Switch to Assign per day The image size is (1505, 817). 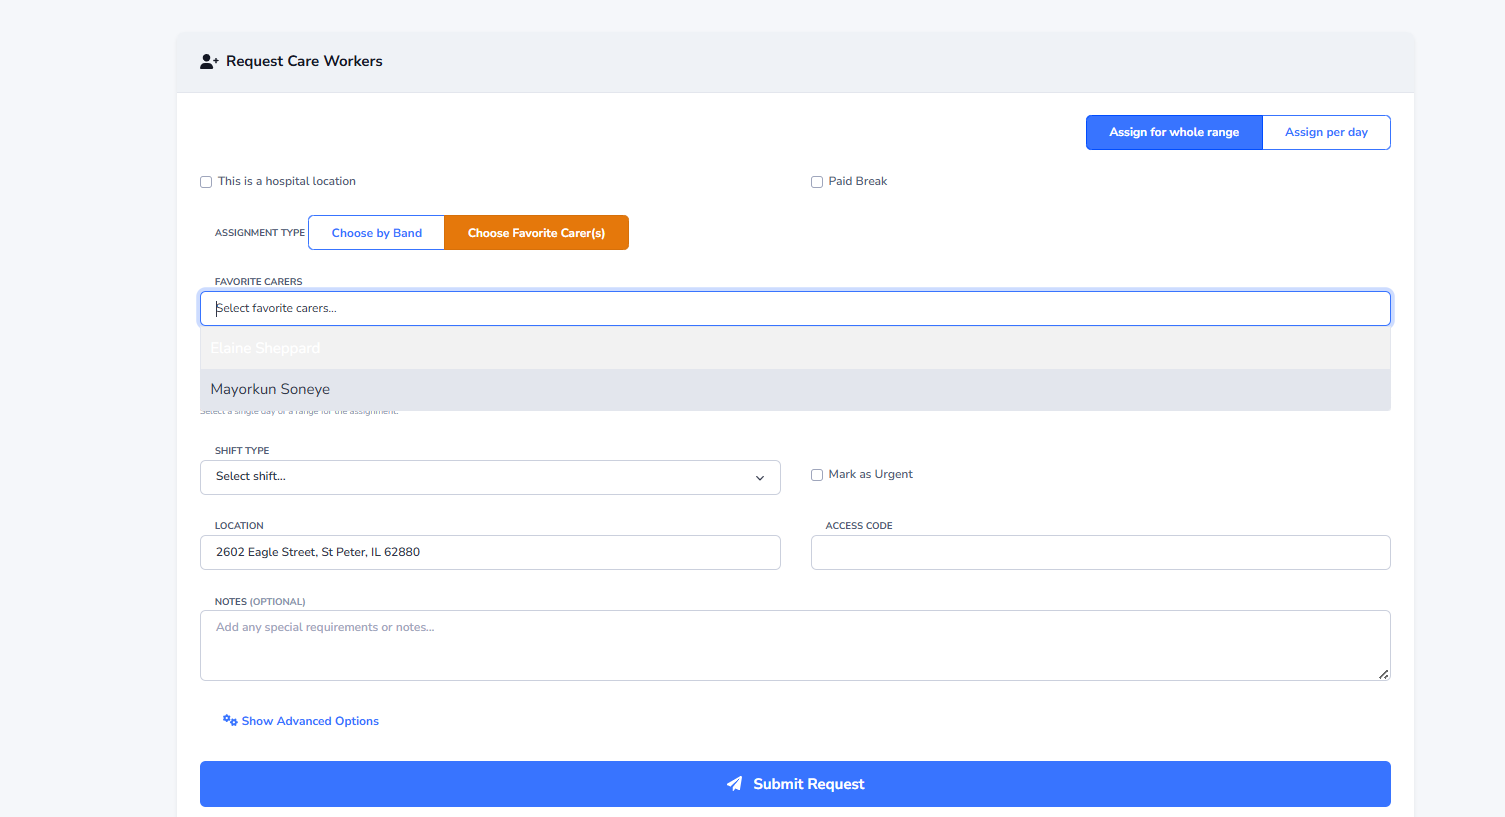[1326, 132]
